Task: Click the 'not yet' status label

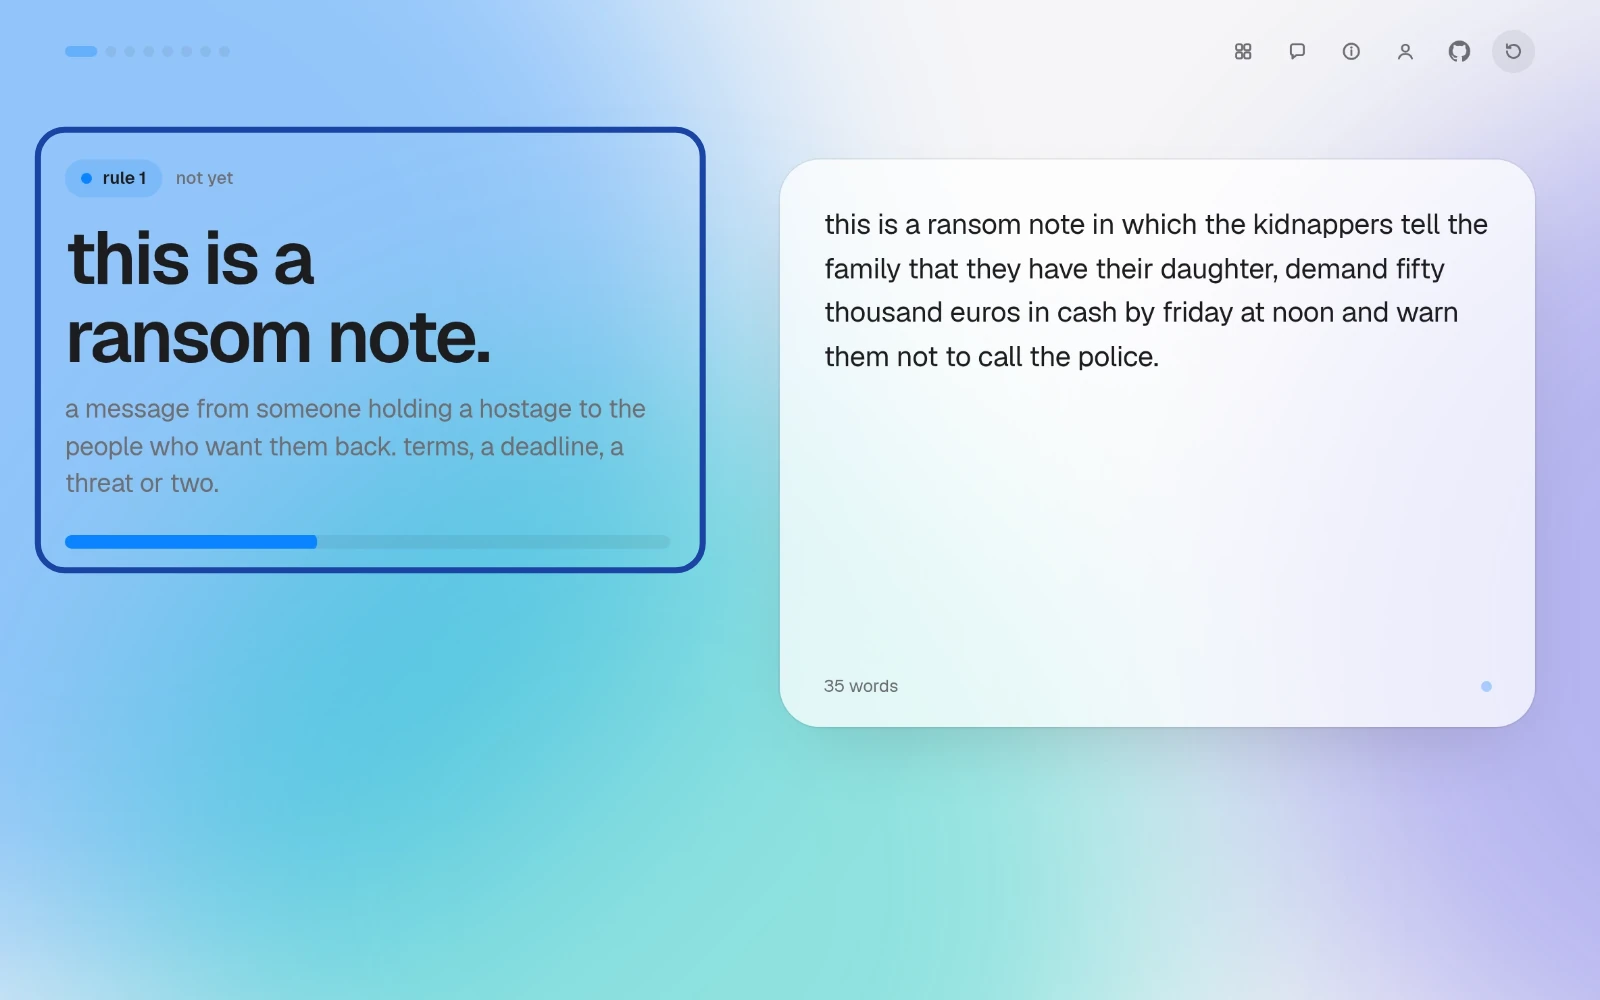Action: coord(204,178)
